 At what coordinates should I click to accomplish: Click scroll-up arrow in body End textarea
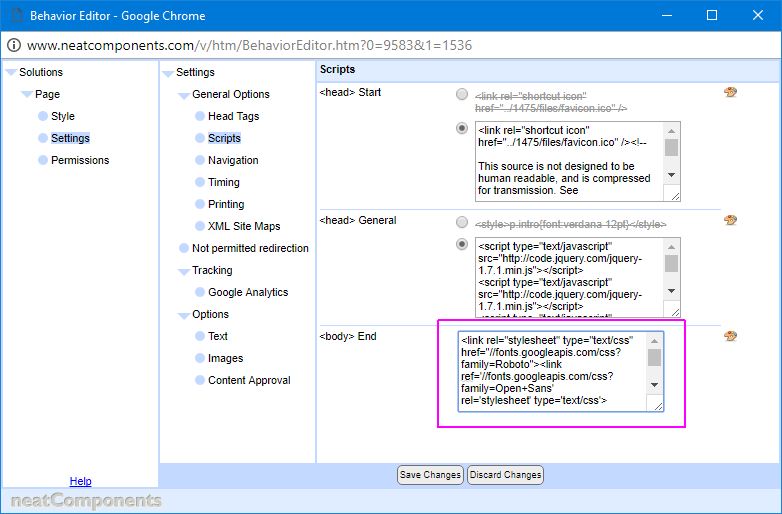tap(654, 341)
